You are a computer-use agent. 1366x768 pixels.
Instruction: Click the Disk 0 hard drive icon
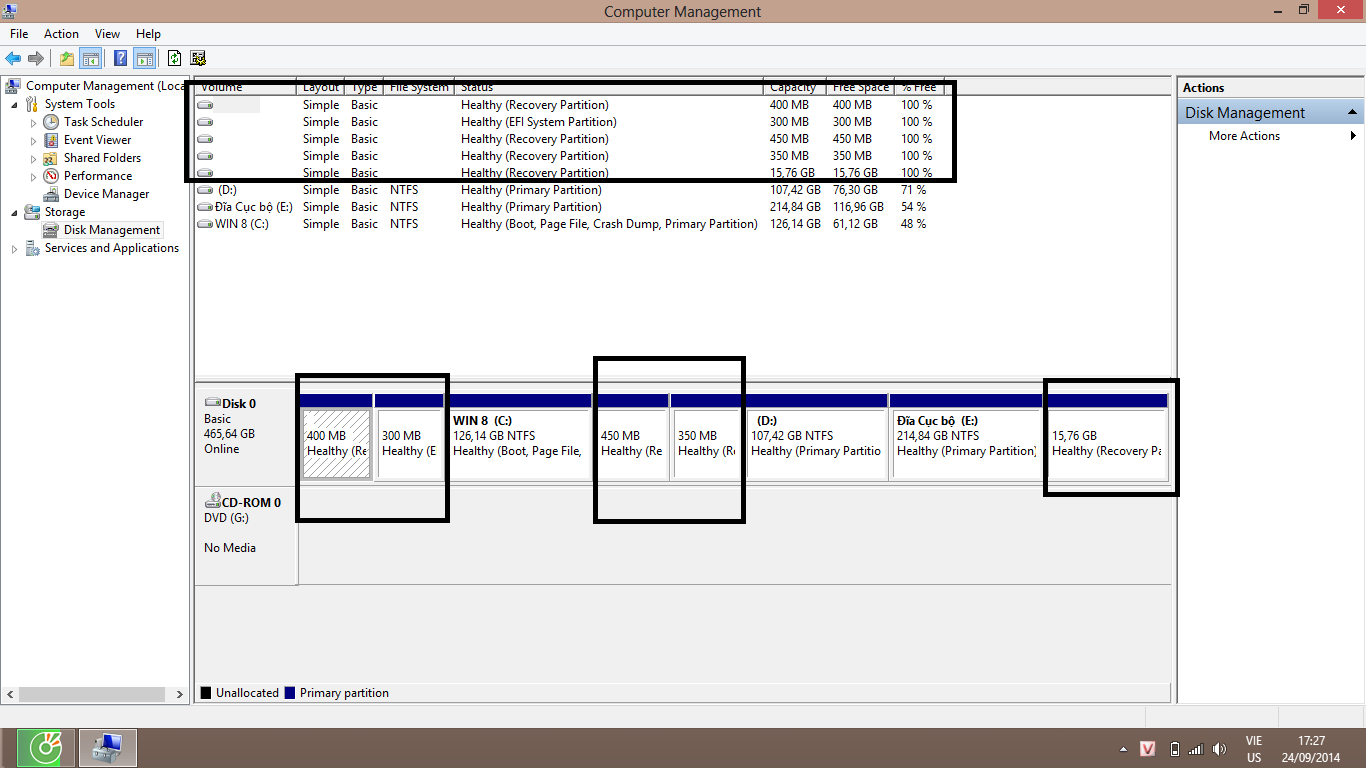pyautogui.click(x=212, y=404)
